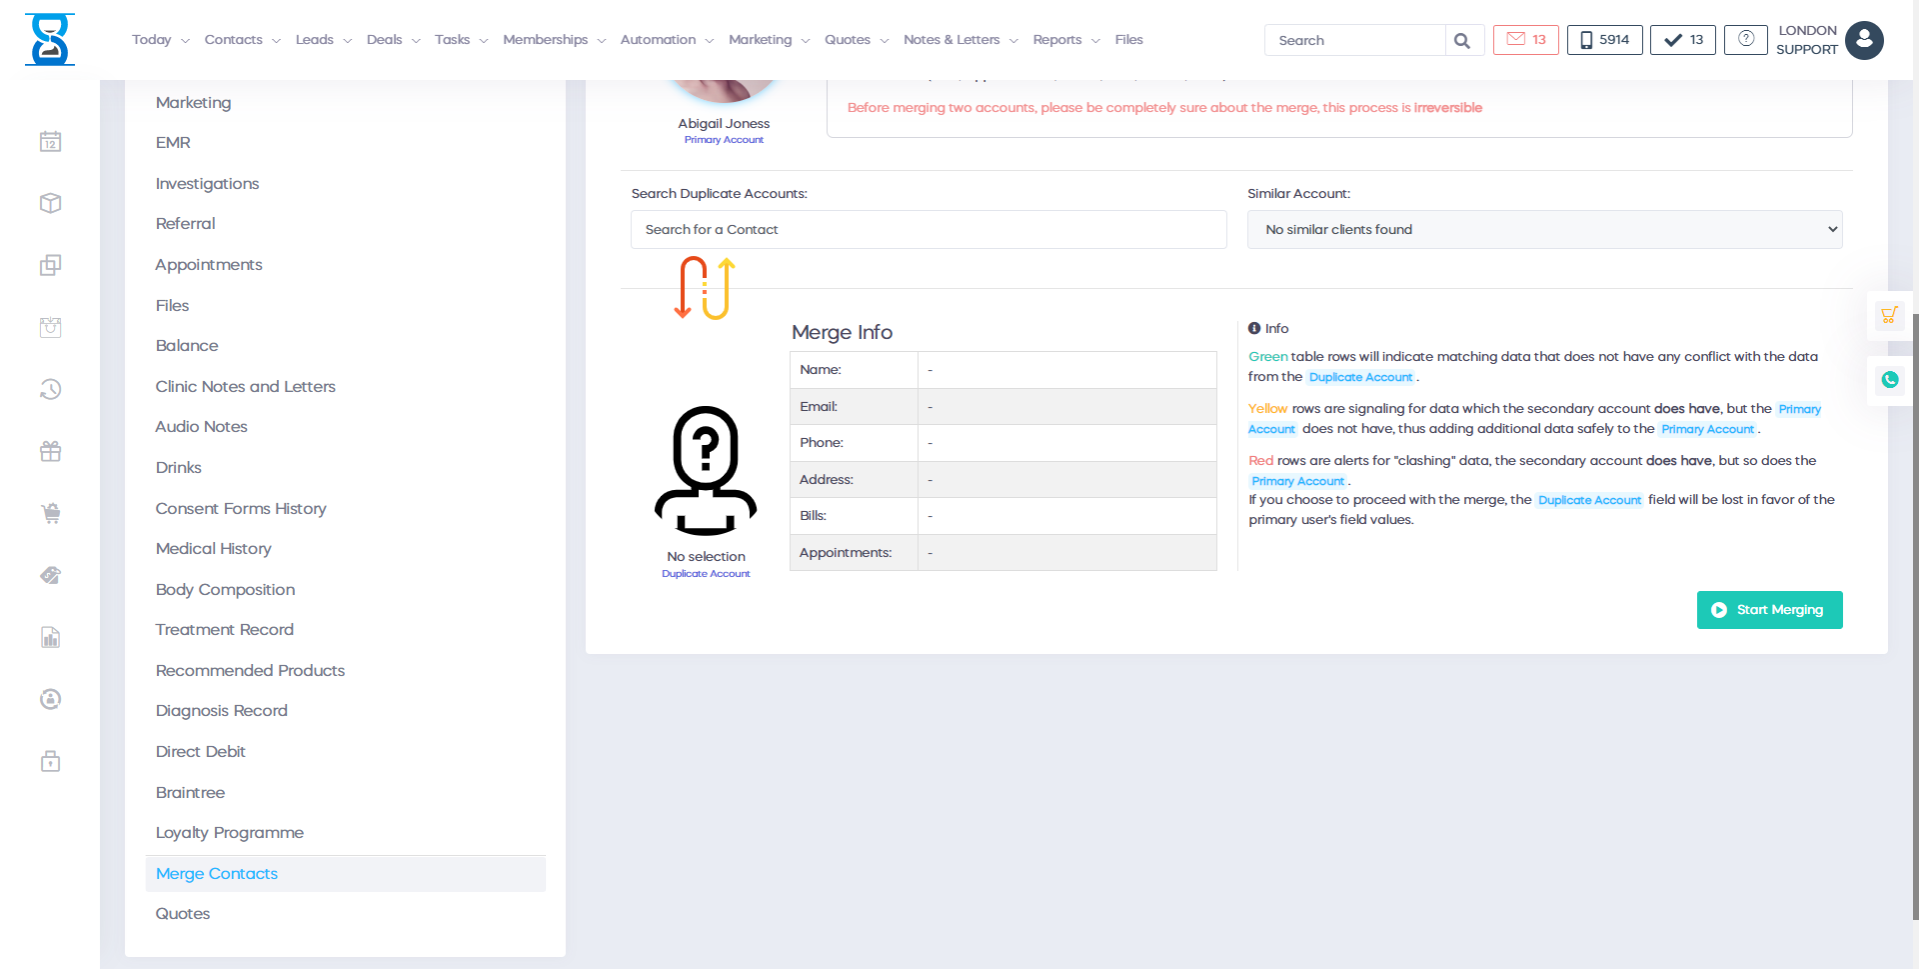Select Medical History in left panel
The width and height of the screenshot is (1920, 969).
click(213, 548)
